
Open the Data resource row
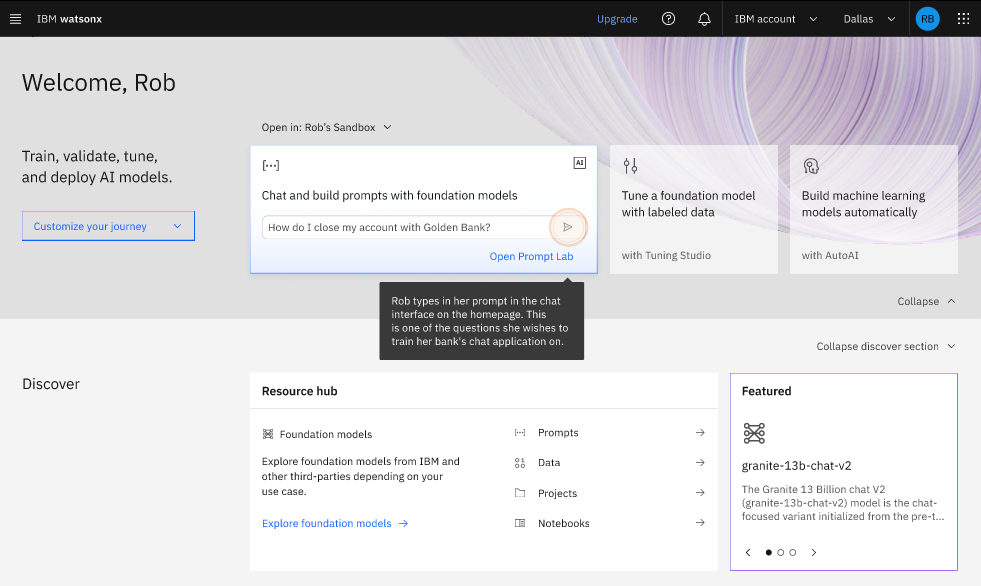(610, 463)
